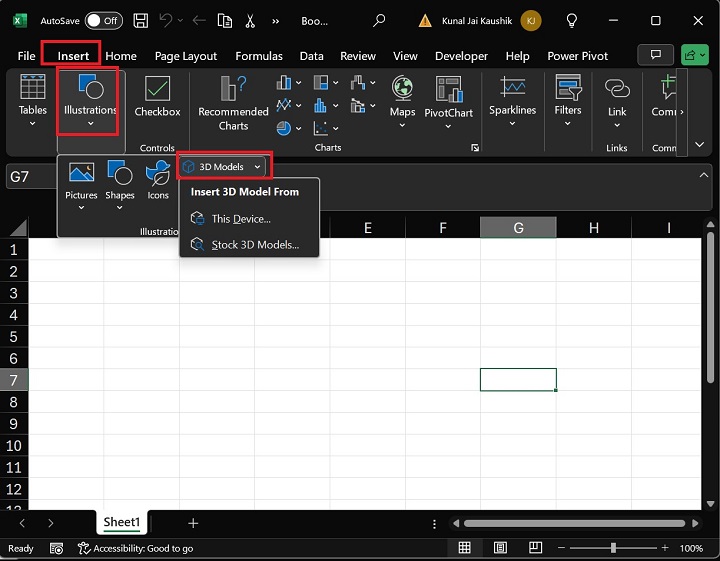Choose Stock 3D Models menu entry

click(254, 244)
